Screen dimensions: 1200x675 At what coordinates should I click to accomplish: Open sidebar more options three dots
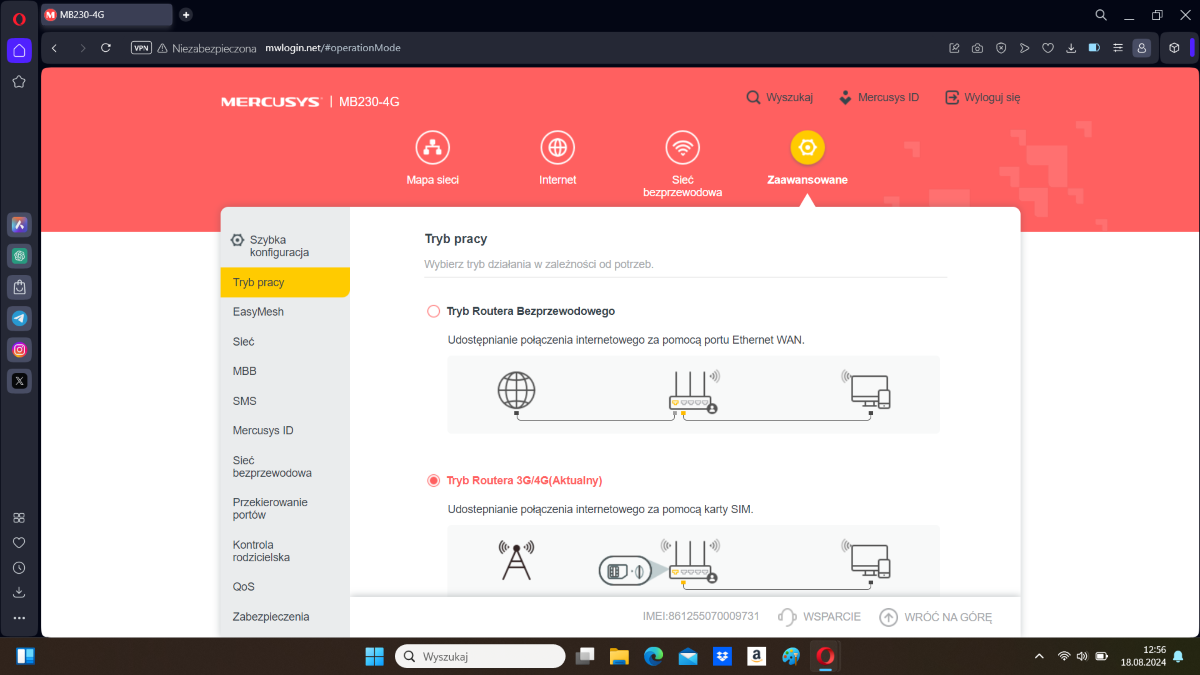pos(19,618)
